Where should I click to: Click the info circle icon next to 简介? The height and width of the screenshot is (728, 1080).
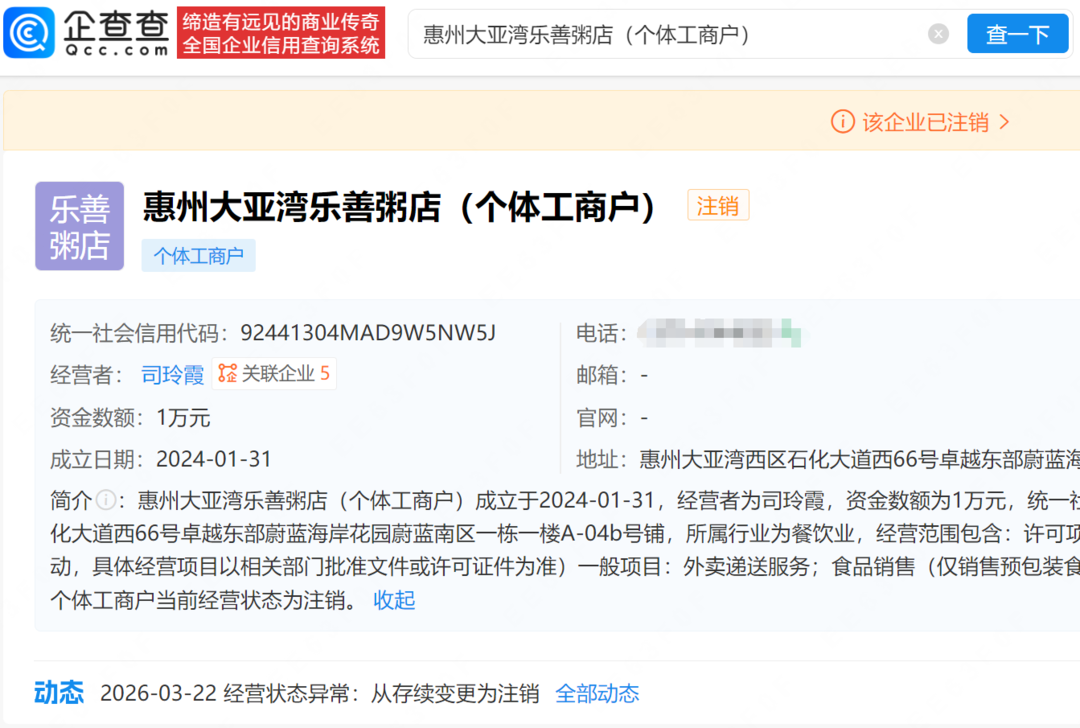pos(107,500)
